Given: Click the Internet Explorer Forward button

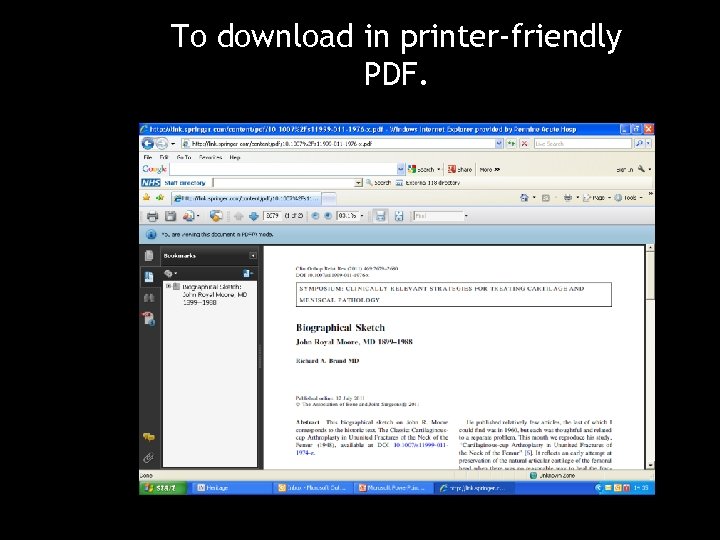Looking at the screenshot, I should pyautogui.click(x=162, y=144).
